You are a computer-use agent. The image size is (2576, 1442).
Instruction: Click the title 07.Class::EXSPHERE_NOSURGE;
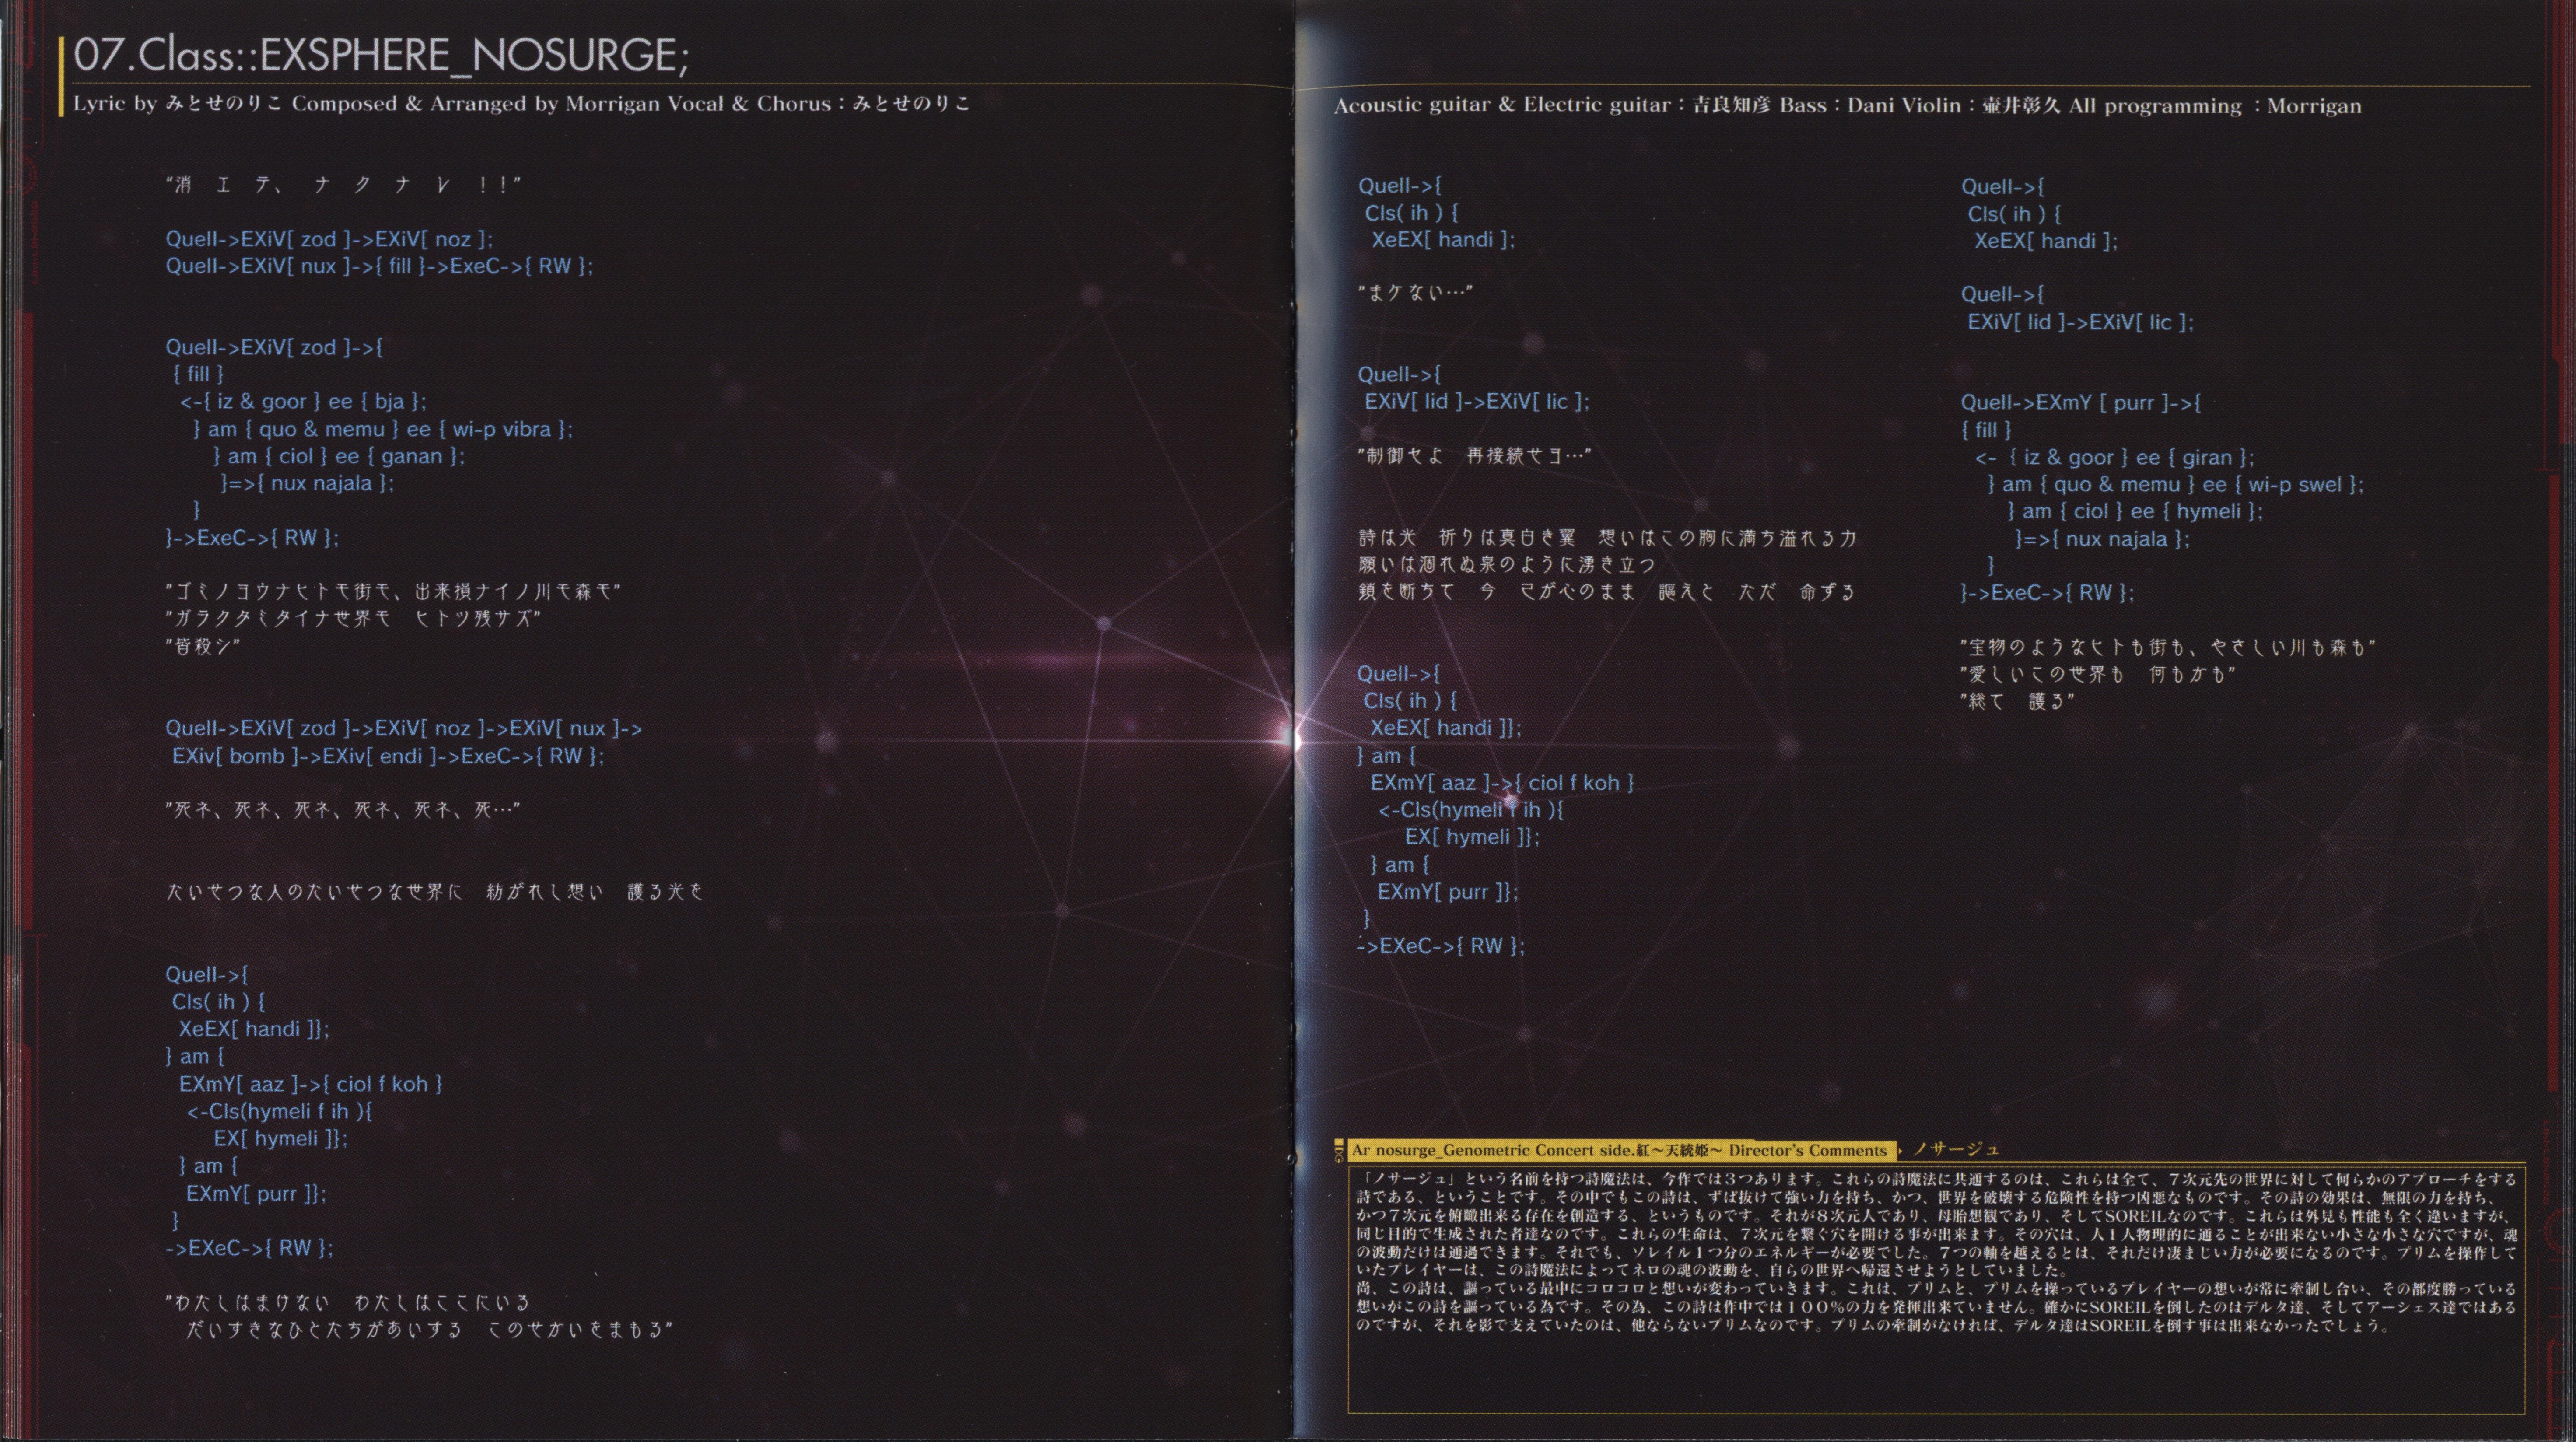click(380, 55)
